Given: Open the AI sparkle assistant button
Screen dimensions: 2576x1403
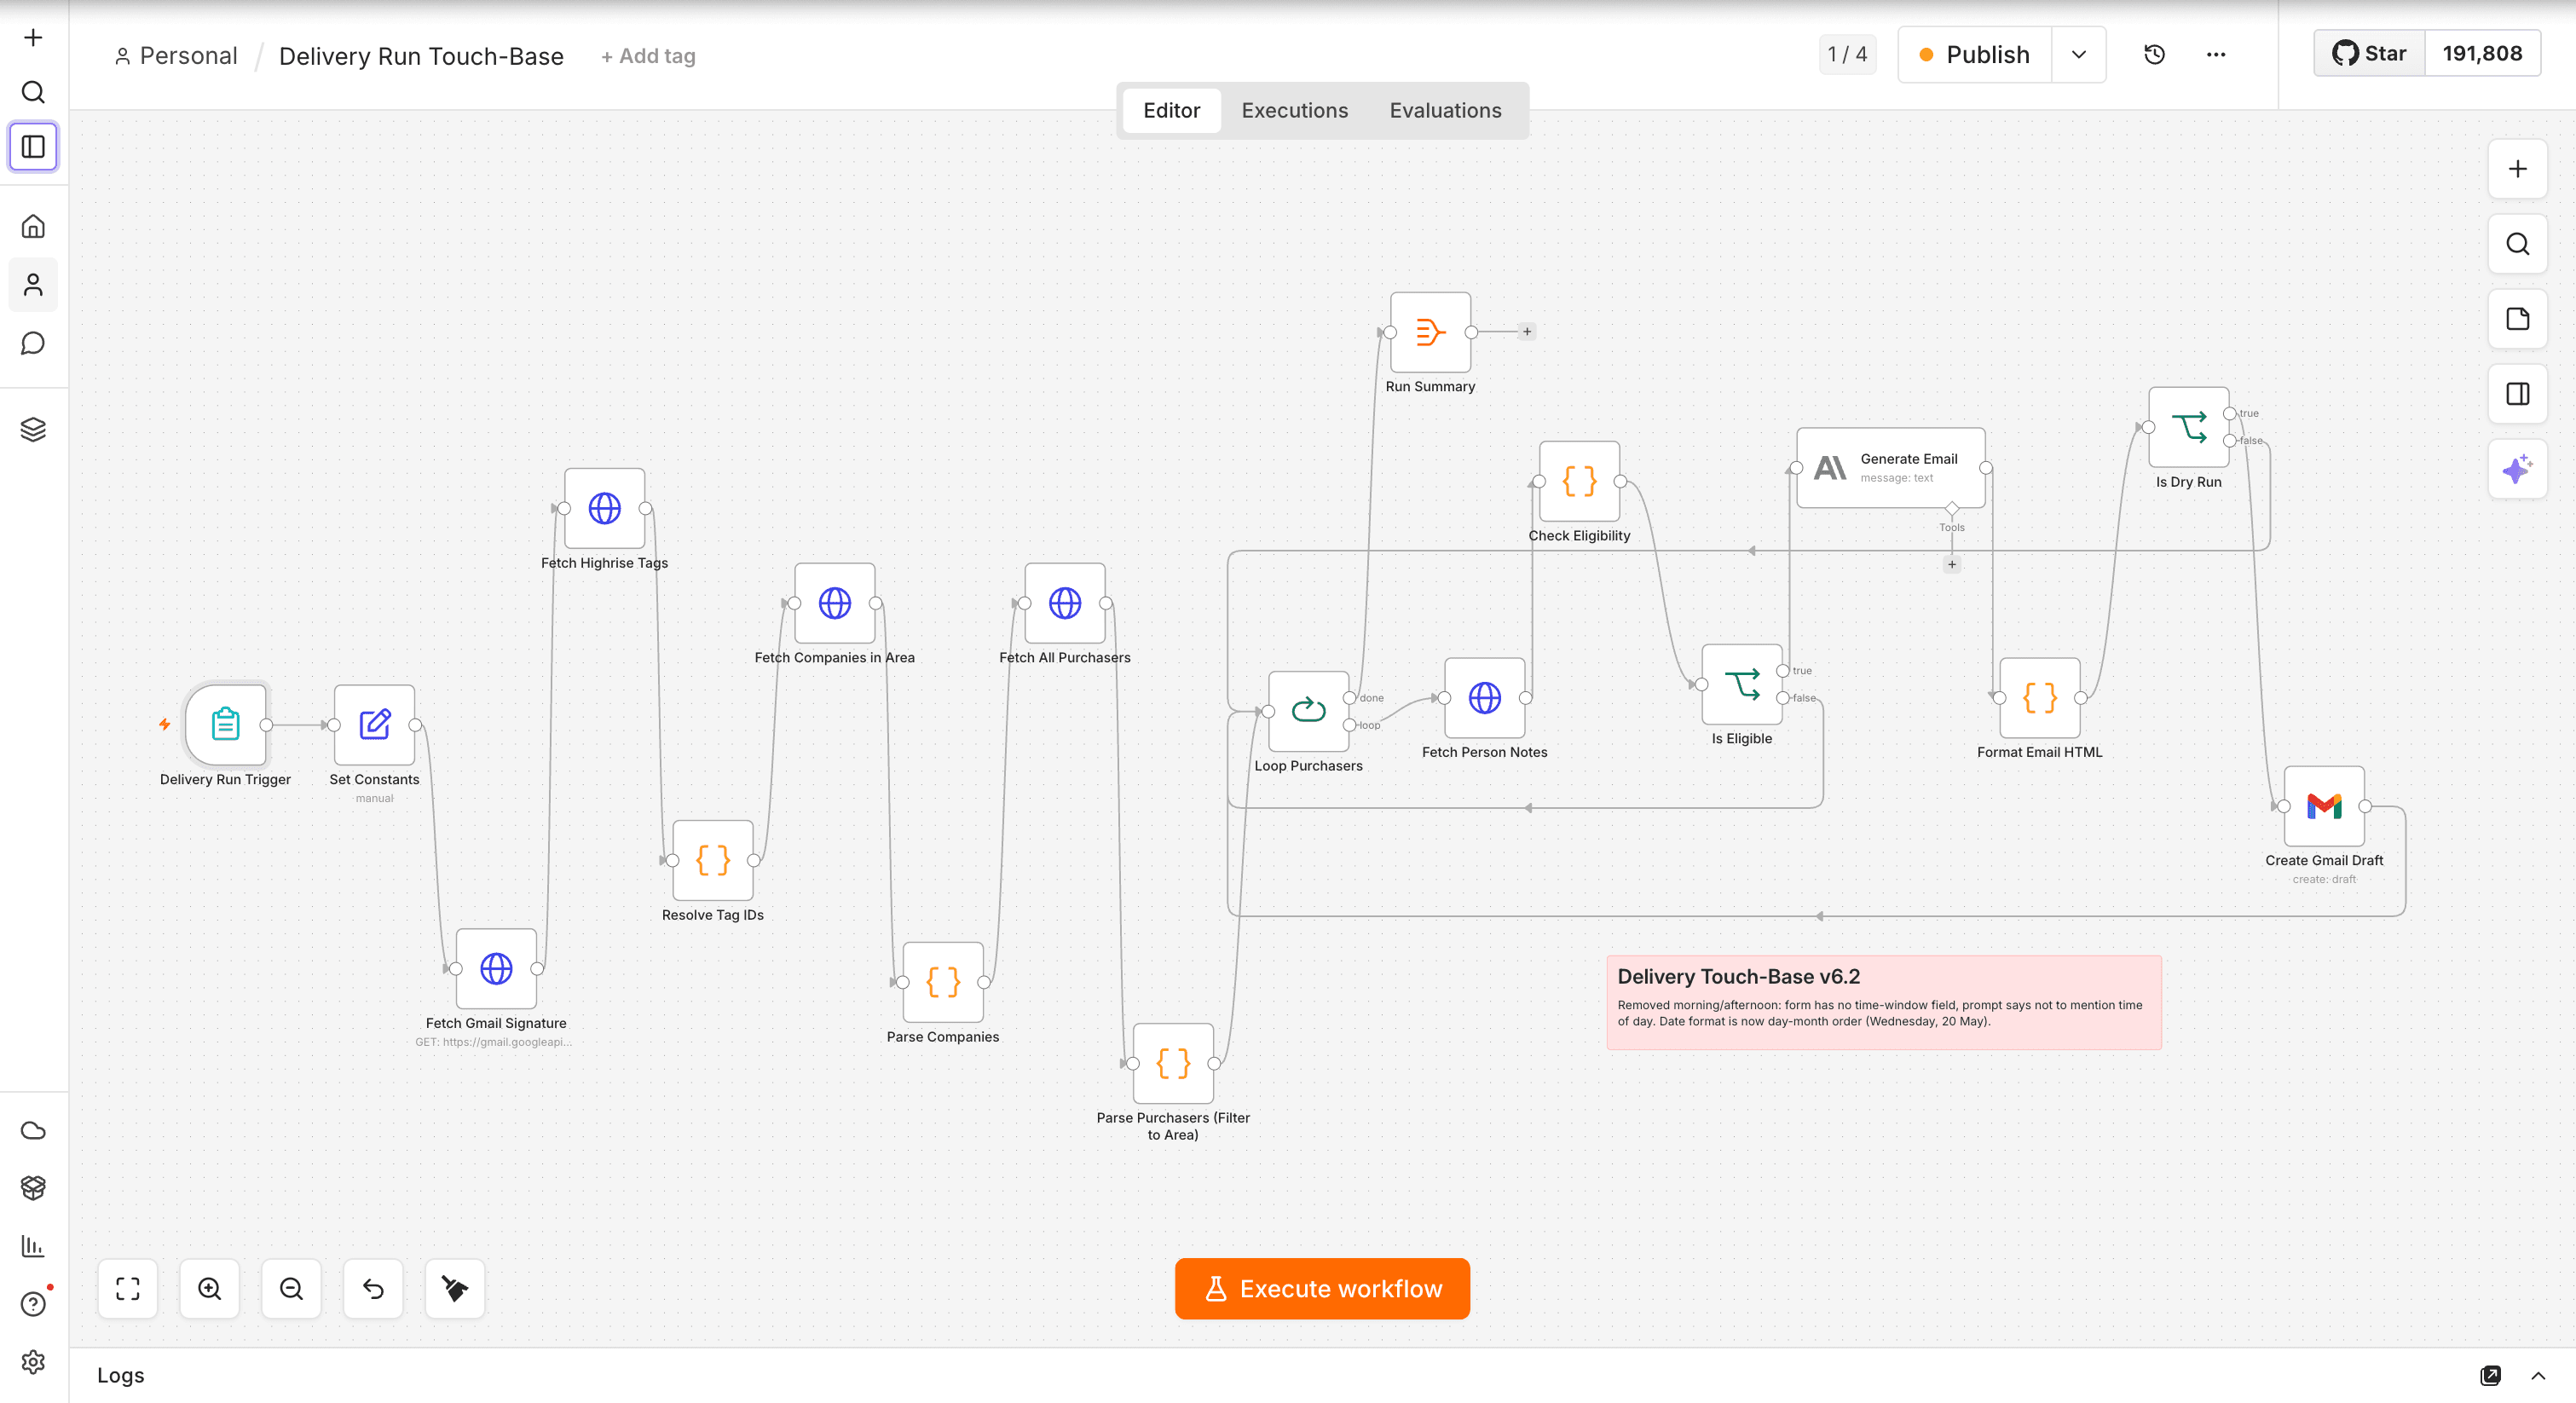Looking at the screenshot, I should (x=2518, y=469).
